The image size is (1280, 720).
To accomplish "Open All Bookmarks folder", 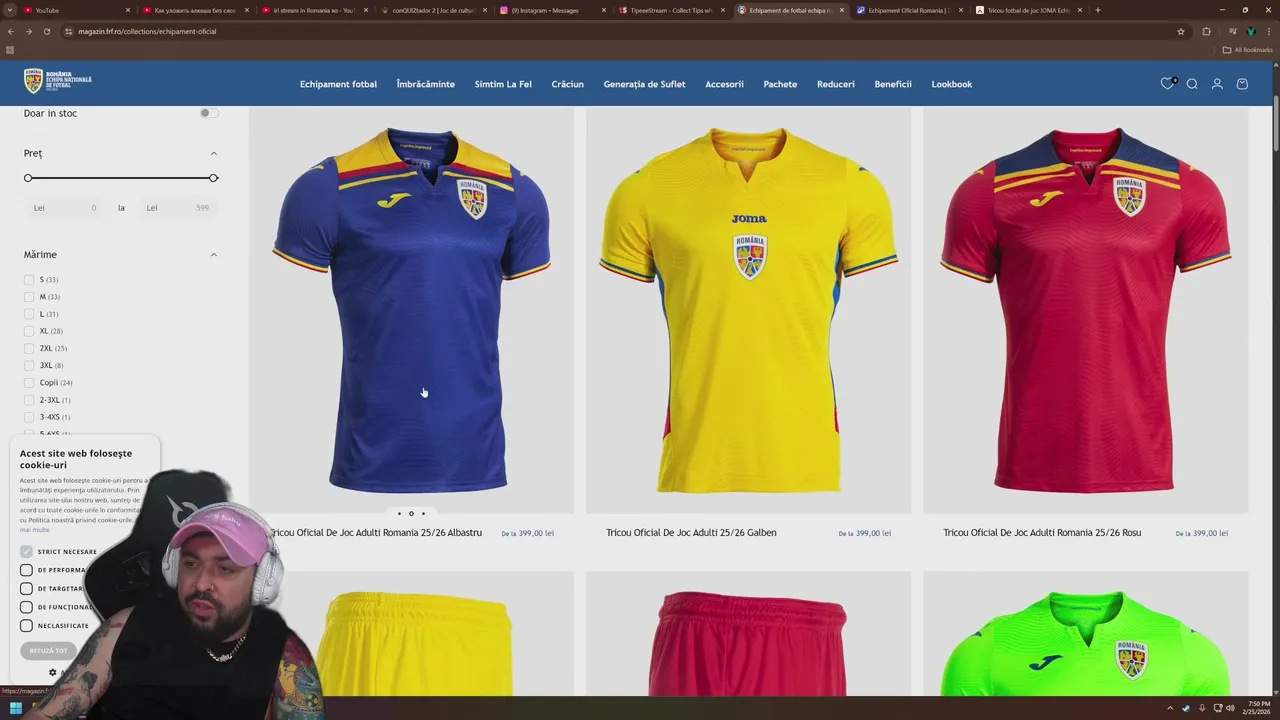I will click(x=1248, y=49).
